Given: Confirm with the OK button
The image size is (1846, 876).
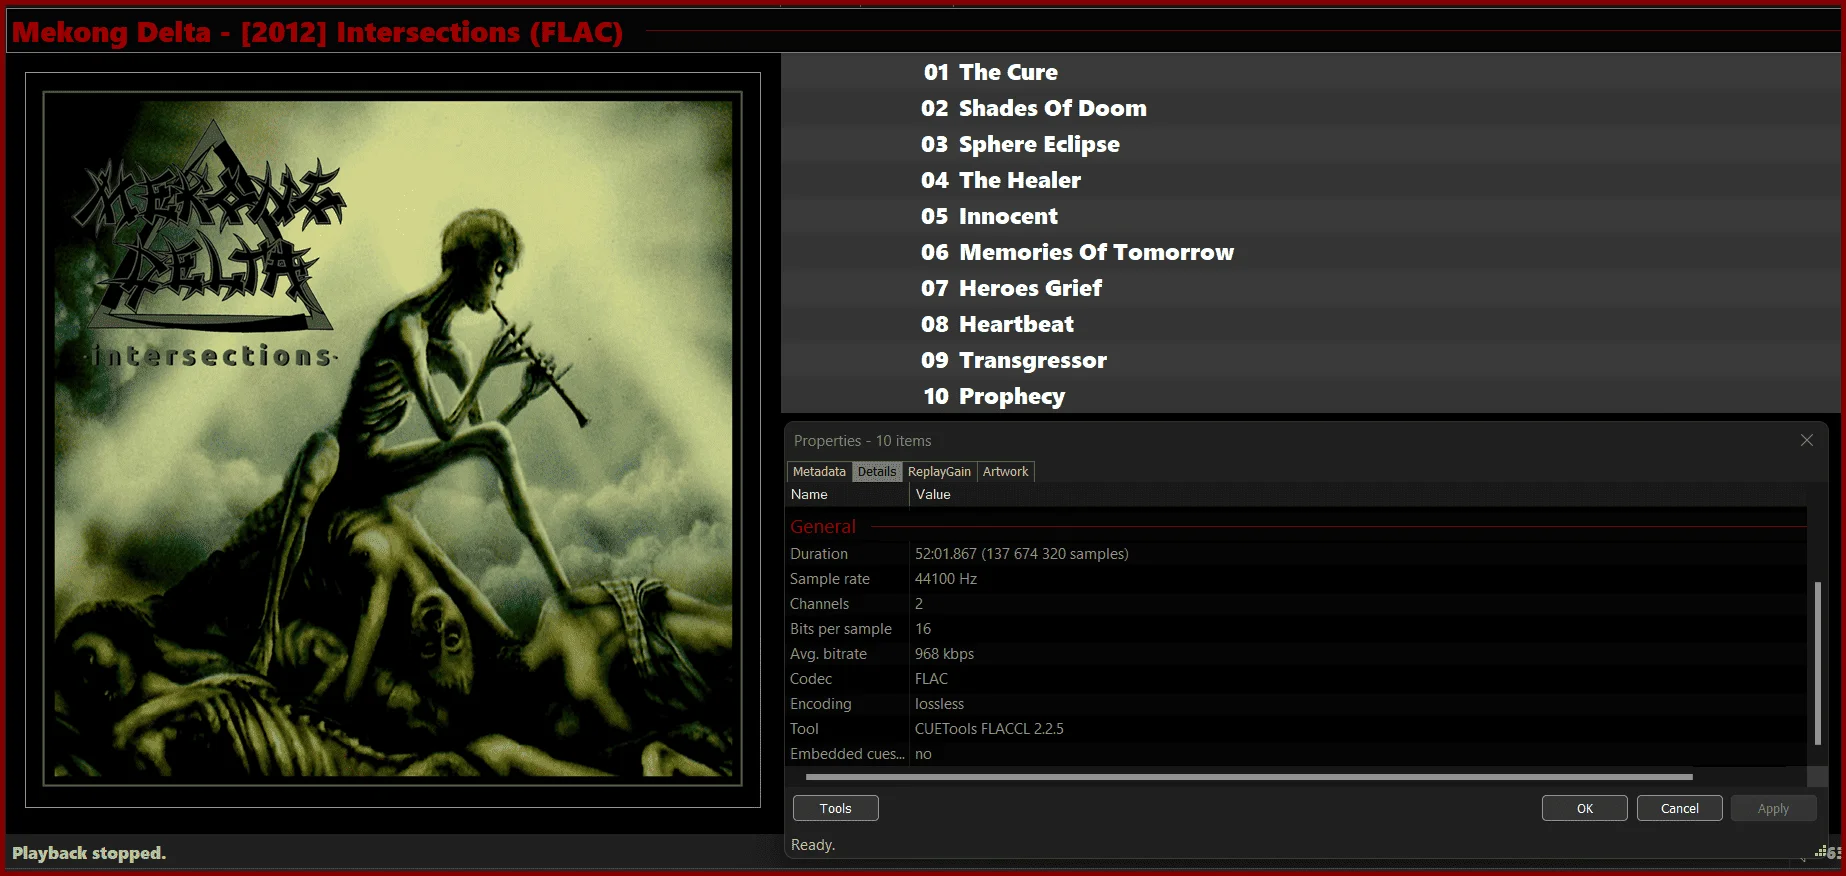Looking at the screenshot, I should (1585, 808).
